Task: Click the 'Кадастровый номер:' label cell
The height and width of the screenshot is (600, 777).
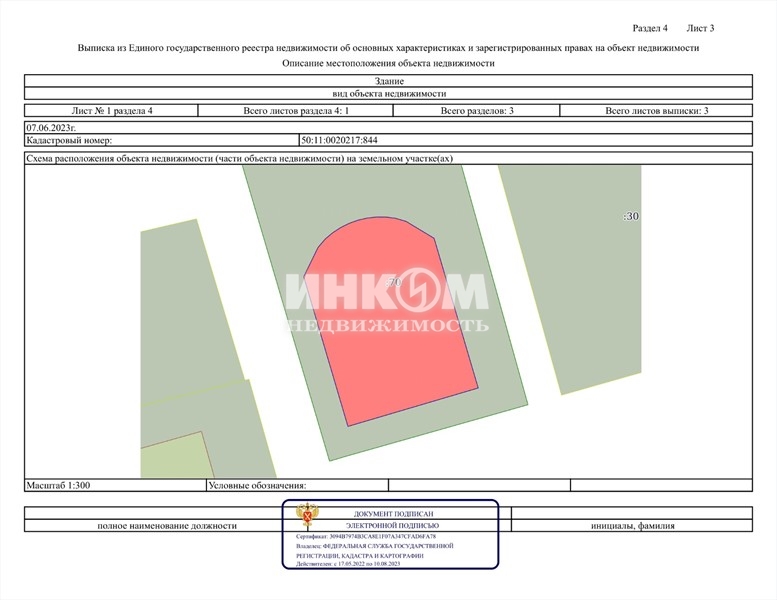Action: click(162, 140)
